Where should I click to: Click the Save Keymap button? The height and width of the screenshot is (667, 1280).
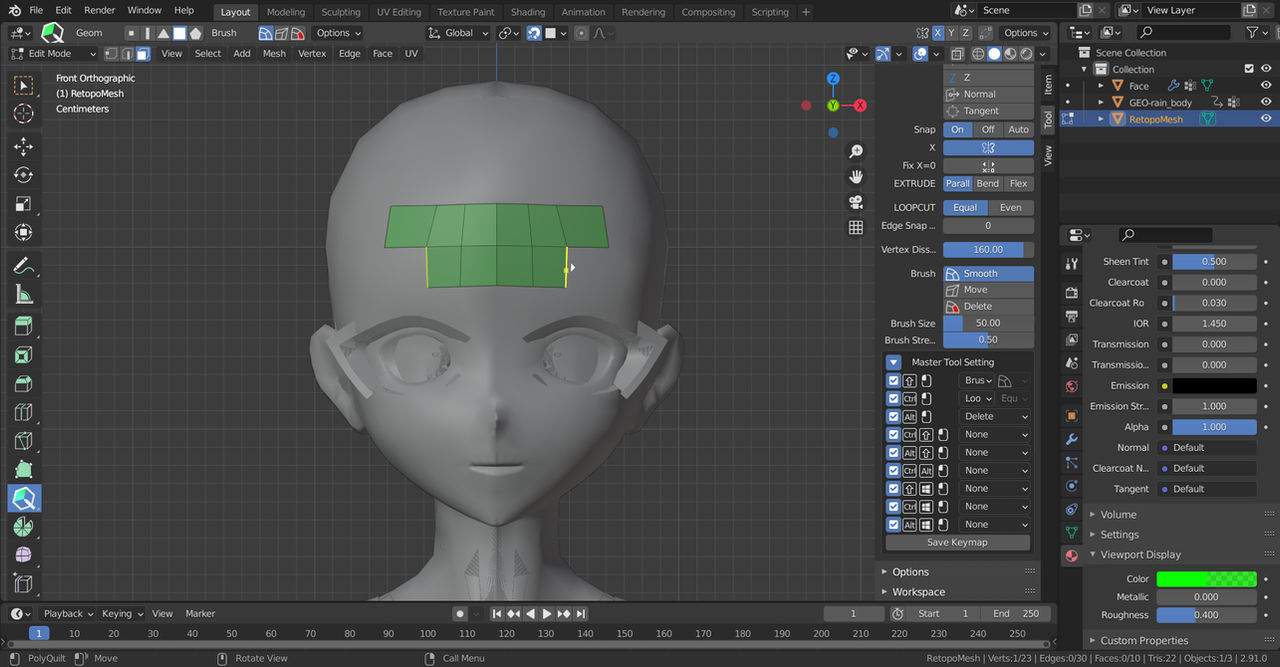[957, 542]
